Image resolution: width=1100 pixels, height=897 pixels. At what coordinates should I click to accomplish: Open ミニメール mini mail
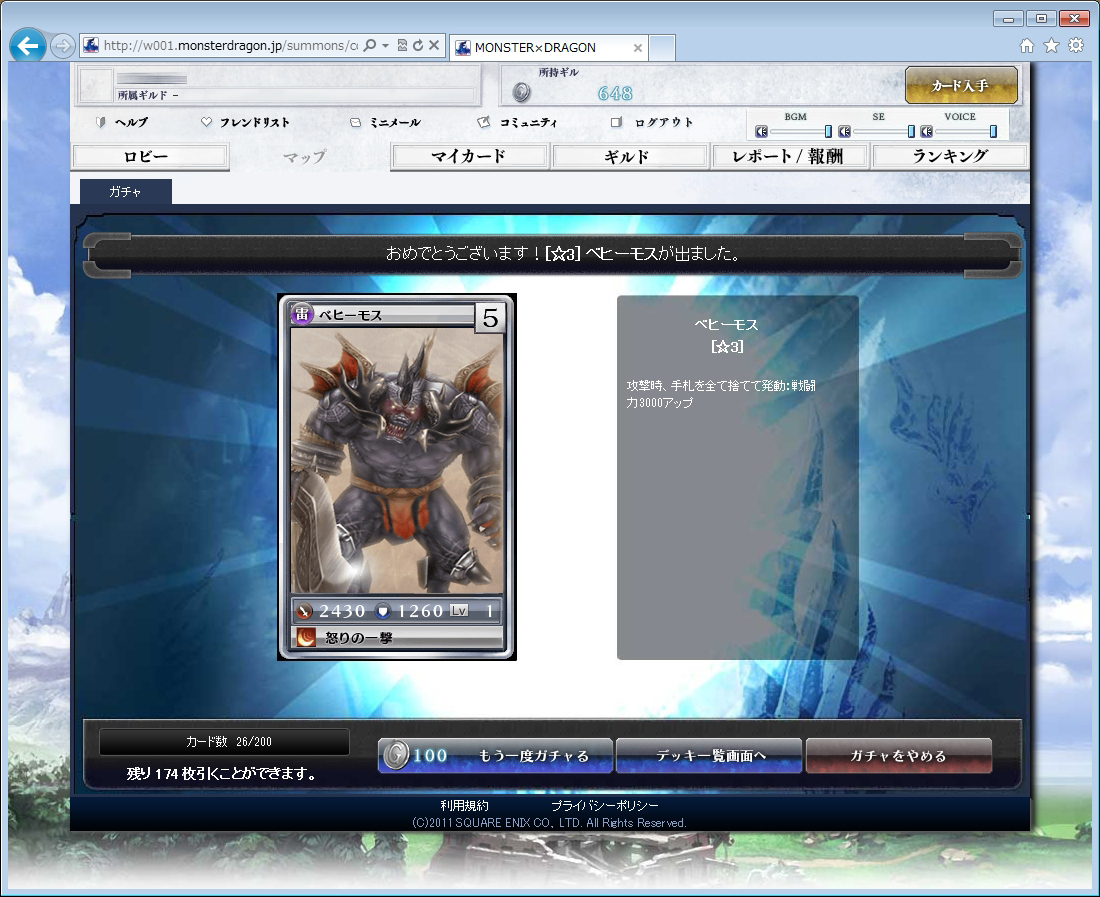tap(386, 122)
